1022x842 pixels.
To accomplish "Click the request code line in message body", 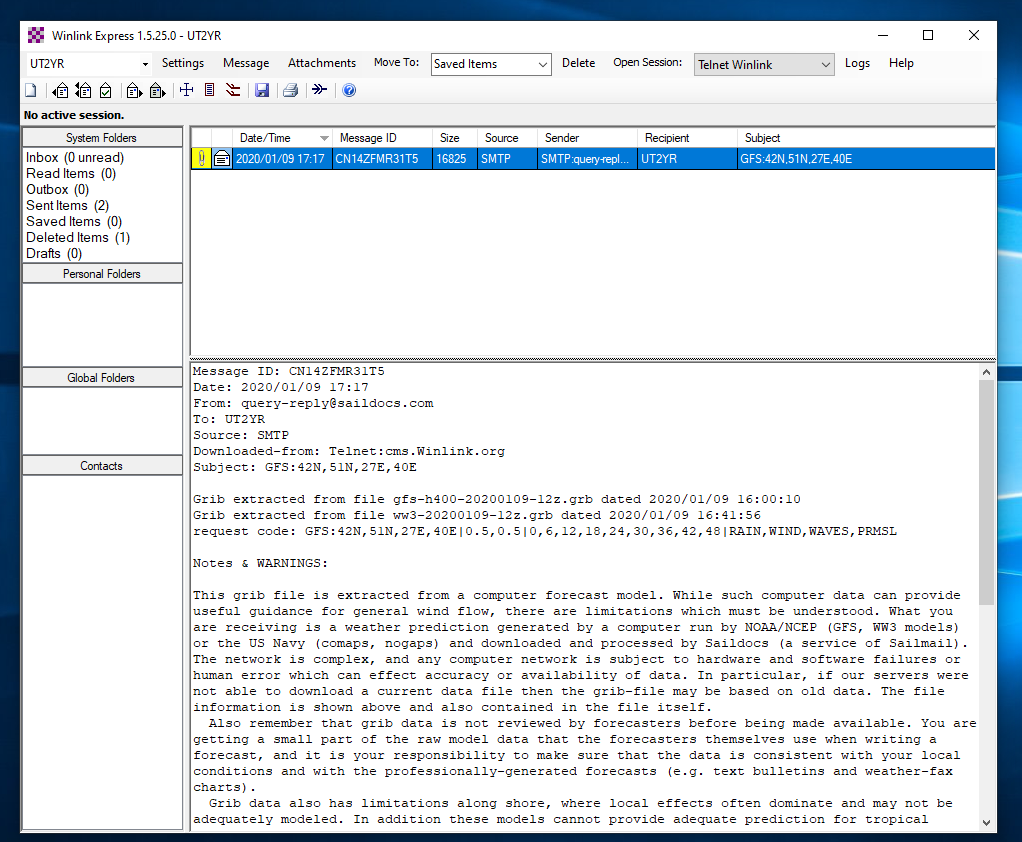I will tap(545, 531).
